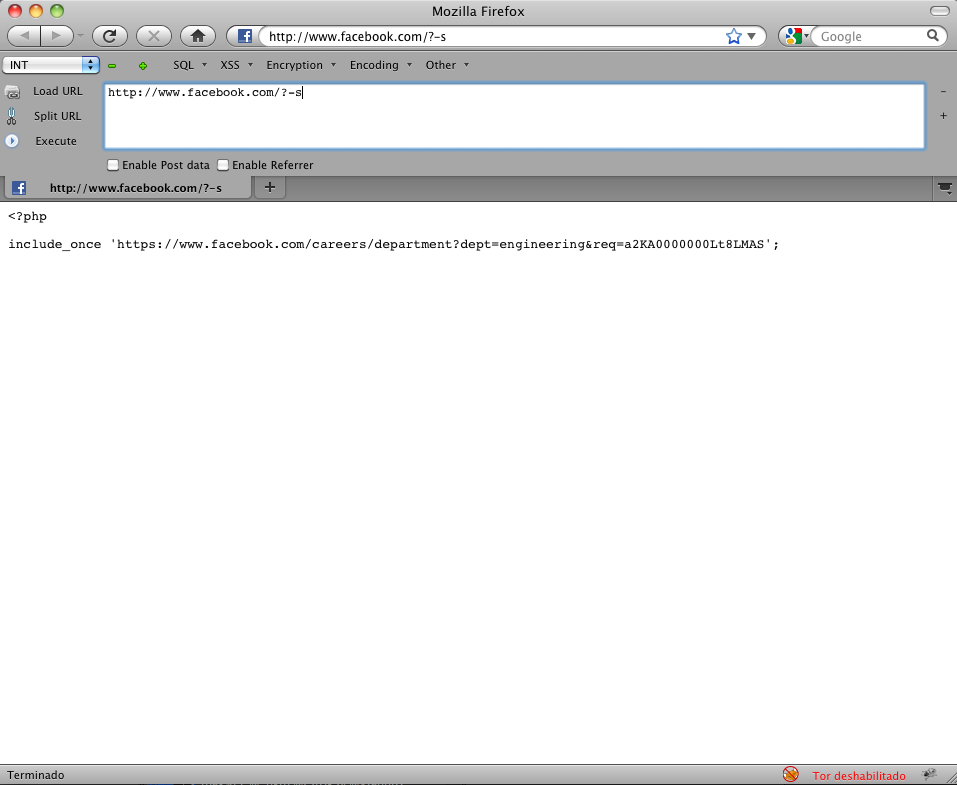Stop loading with the X button
The image size is (957, 785).
pos(154,36)
